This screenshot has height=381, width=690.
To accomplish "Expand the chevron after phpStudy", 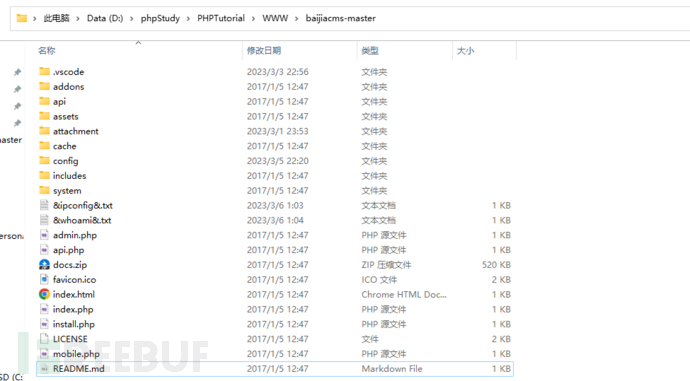I will (x=188, y=18).
